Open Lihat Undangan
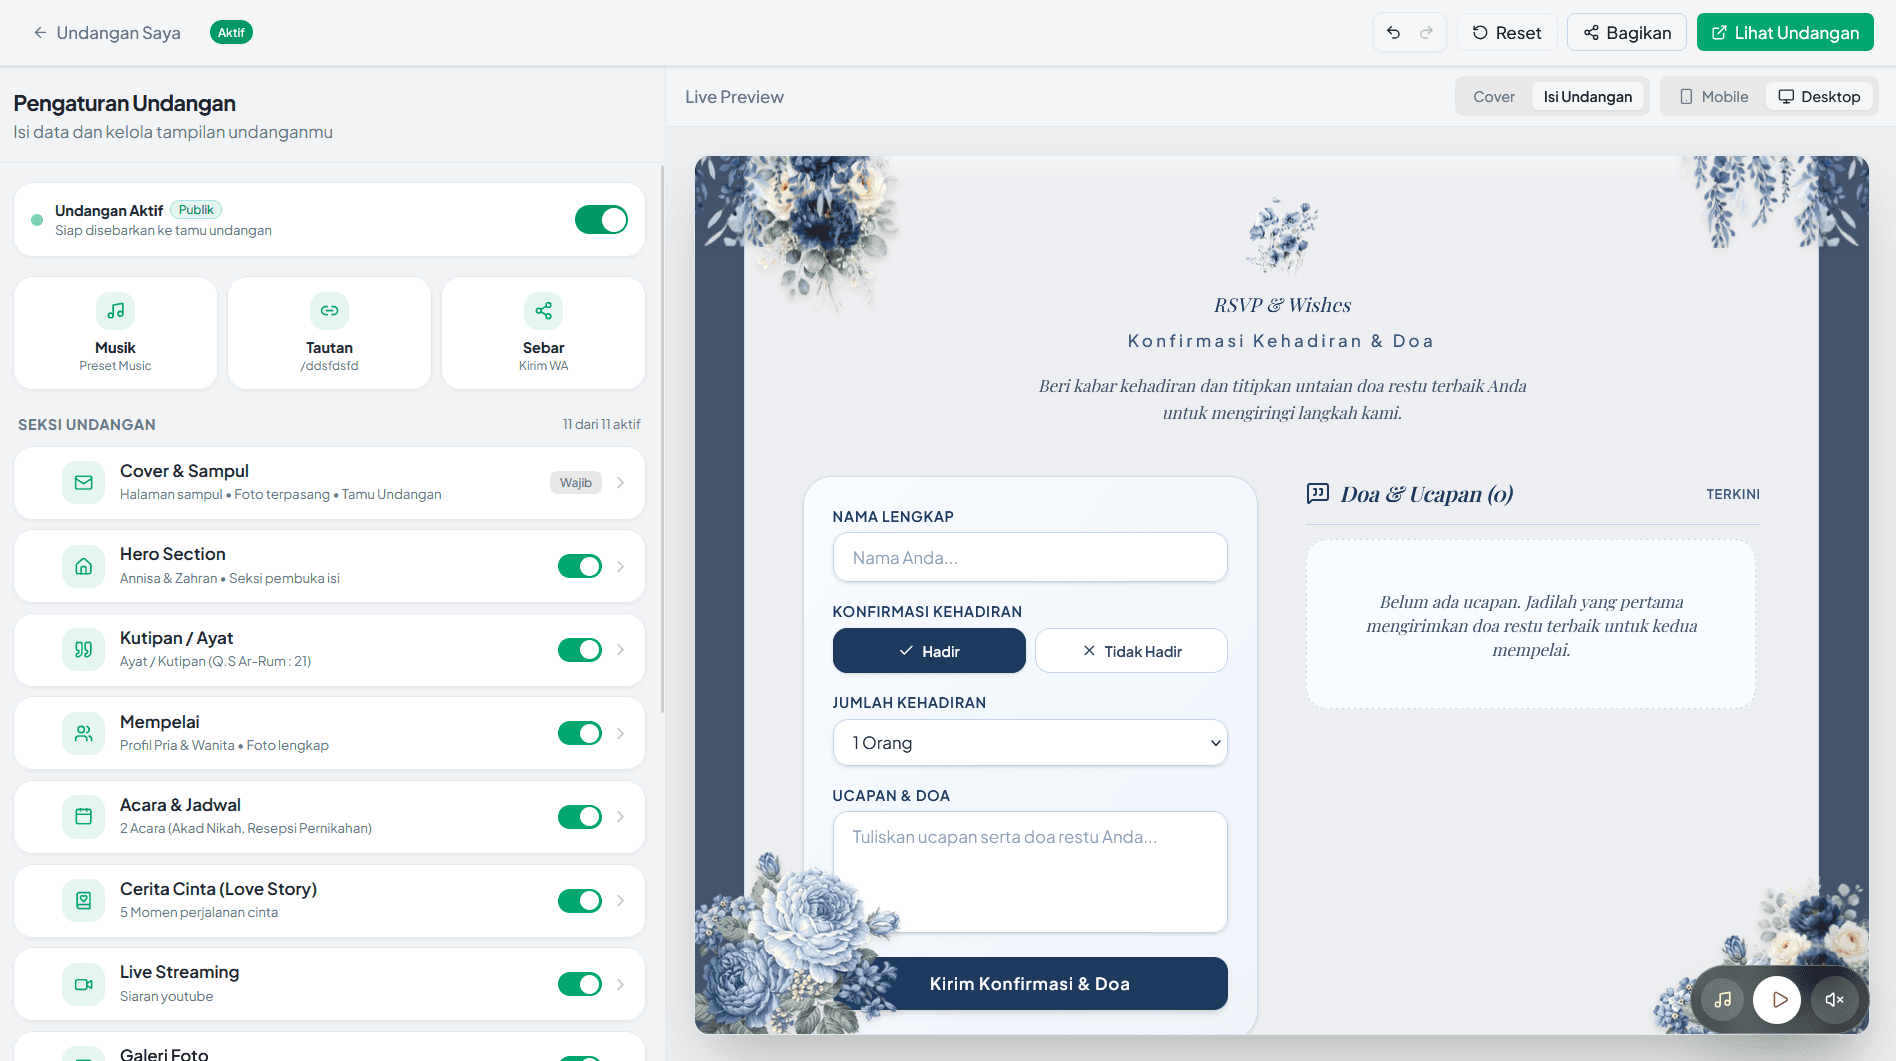The height and width of the screenshot is (1061, 1896). 1785,33
